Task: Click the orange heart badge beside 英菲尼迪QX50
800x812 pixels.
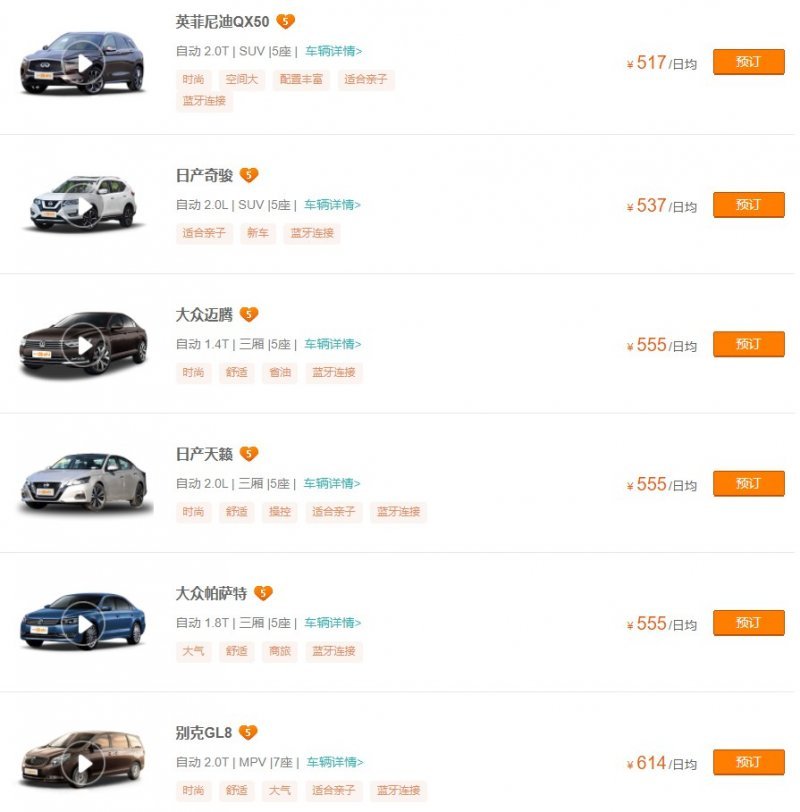Action: [x=285, y=21]
